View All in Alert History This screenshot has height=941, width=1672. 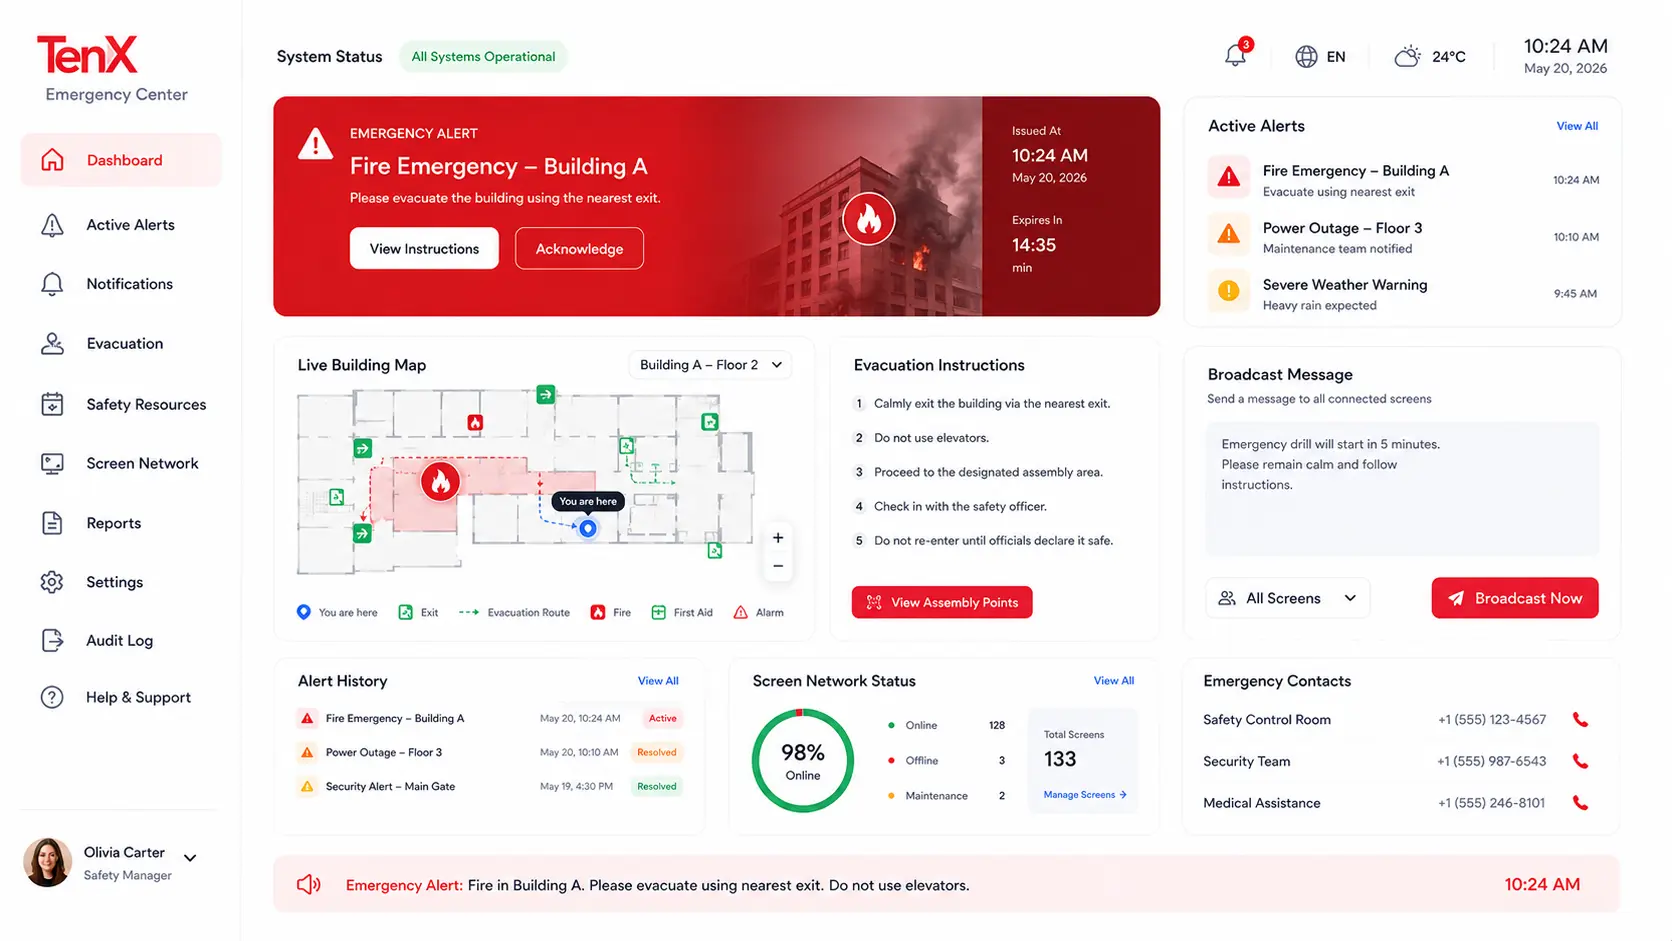[x=658, y=681]
